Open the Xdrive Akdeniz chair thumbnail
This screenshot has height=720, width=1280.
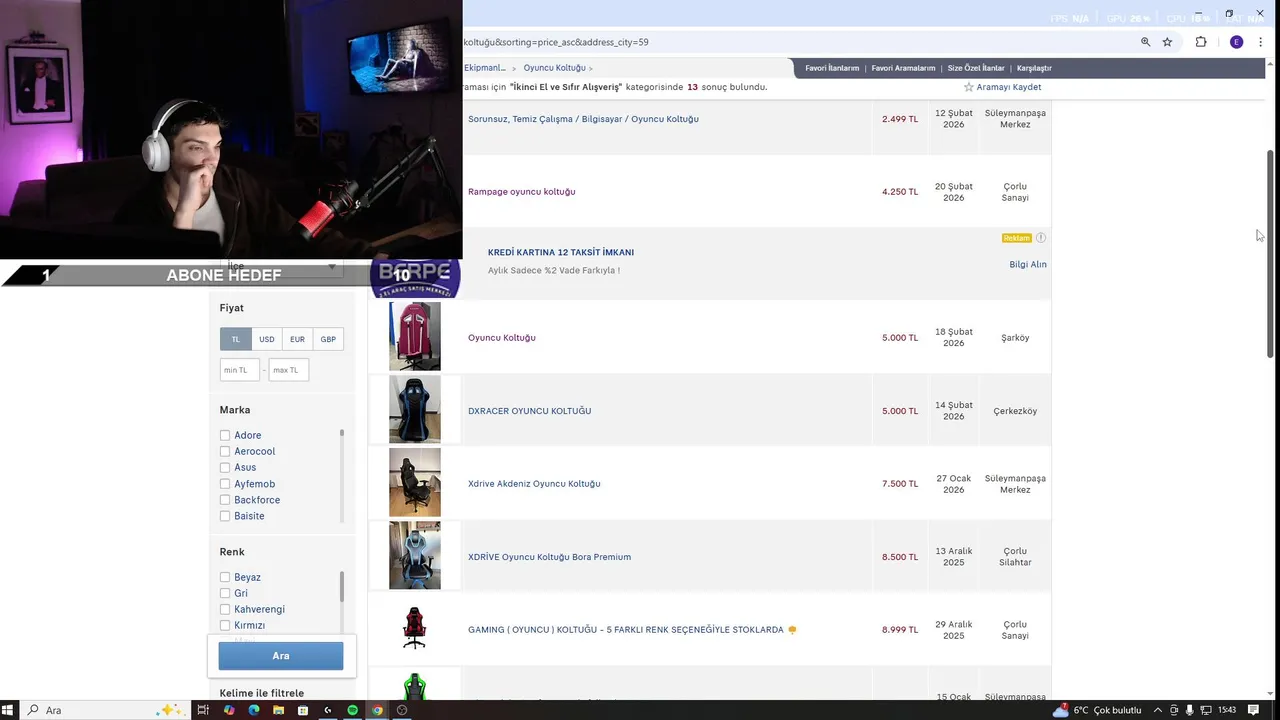tap(415, 483)
